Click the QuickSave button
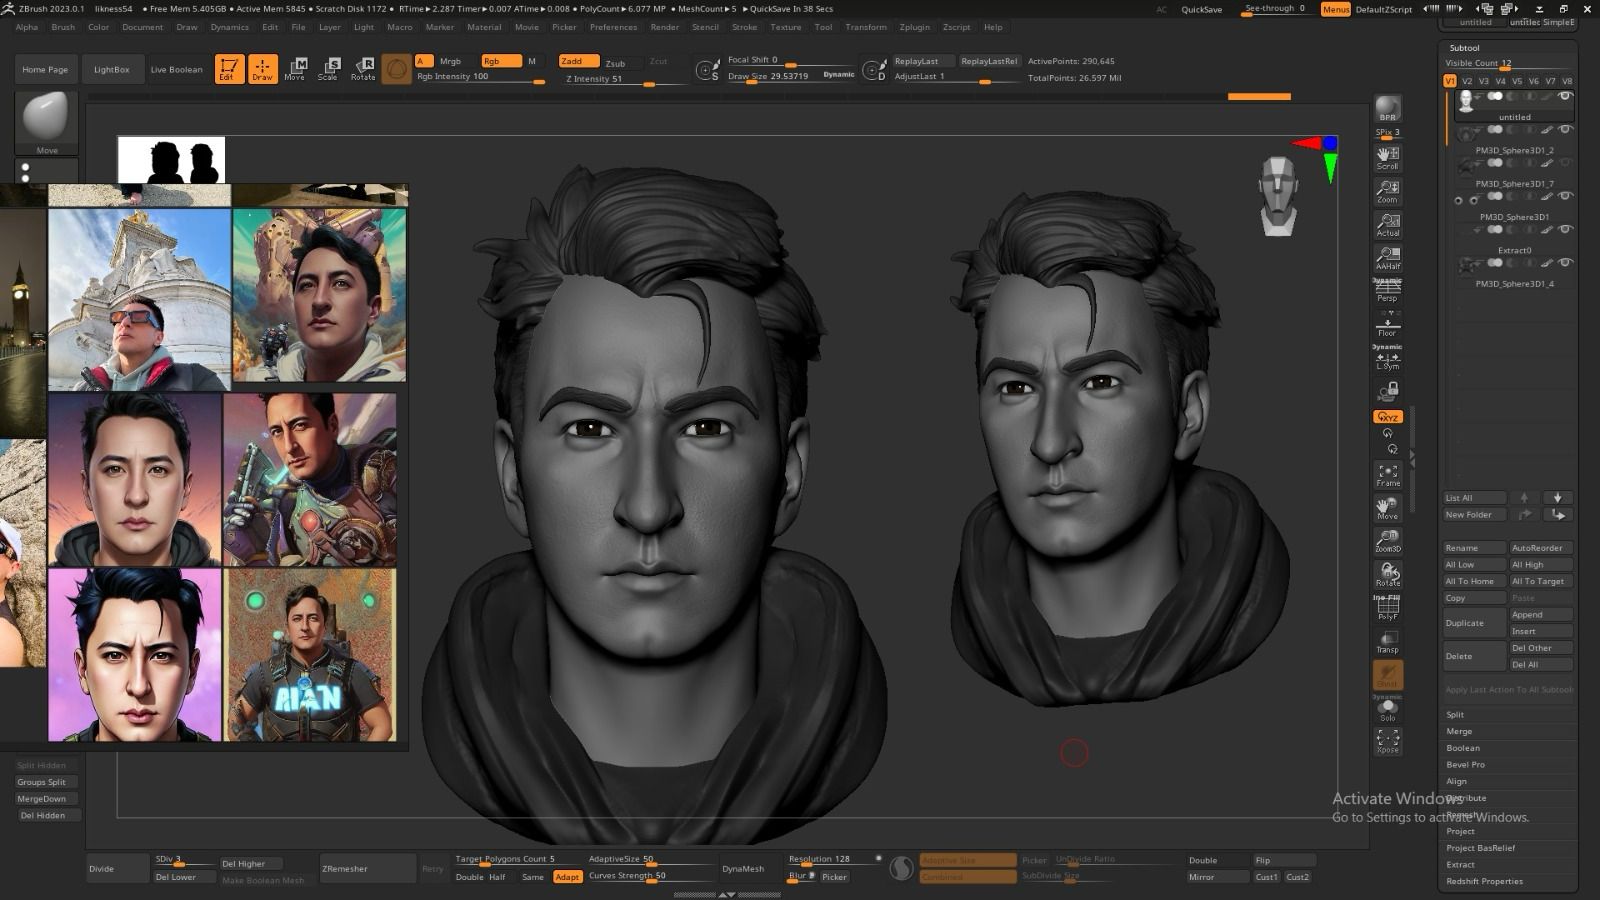This screenshot has height=900, width=1600. 1201,10
